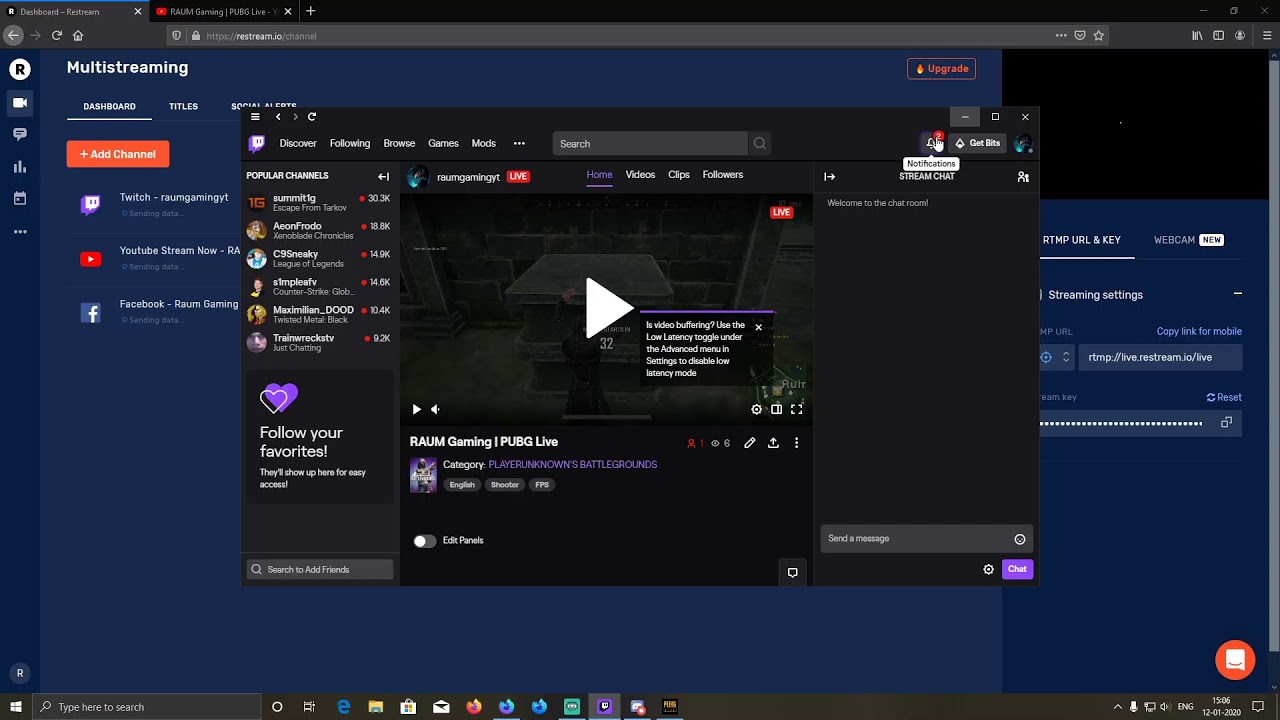Edit stream info with pencil icon

point(749,443)
